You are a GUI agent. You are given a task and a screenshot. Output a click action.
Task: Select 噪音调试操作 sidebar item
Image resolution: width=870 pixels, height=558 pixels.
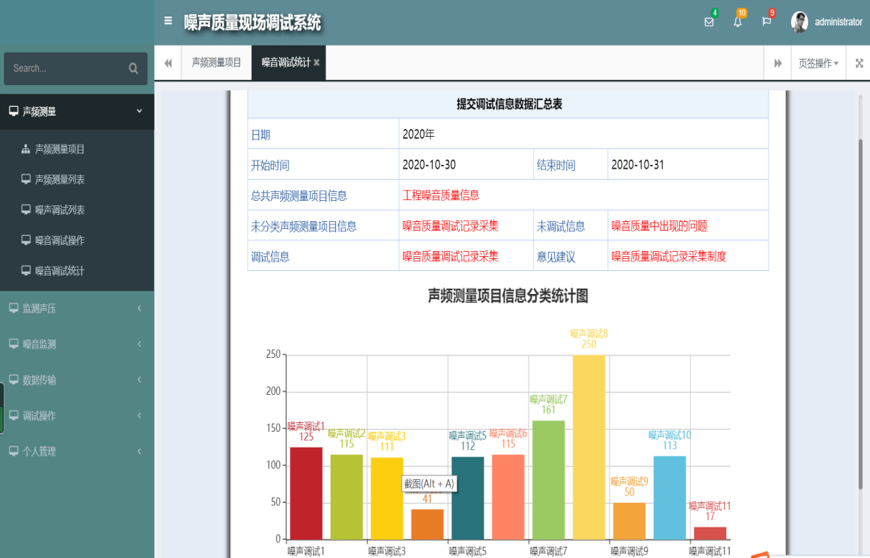(x=59, y=241)
